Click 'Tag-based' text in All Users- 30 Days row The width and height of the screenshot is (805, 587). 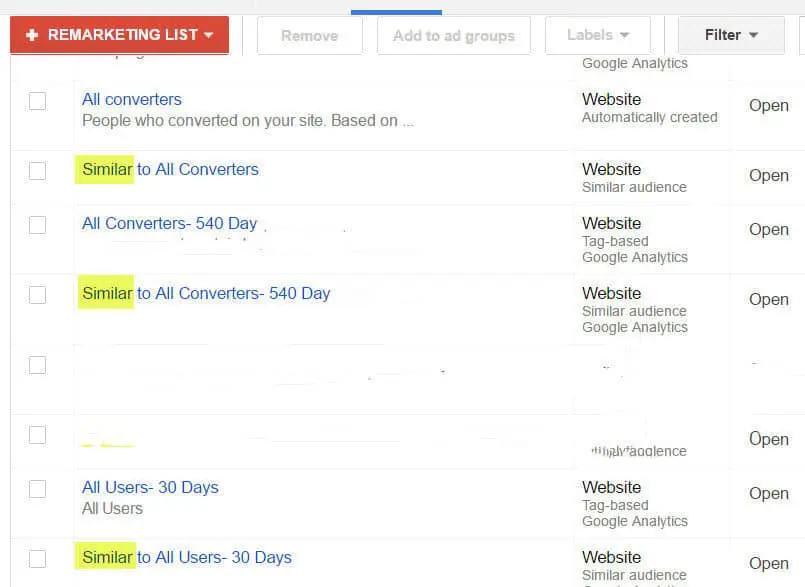click(615, 505)
